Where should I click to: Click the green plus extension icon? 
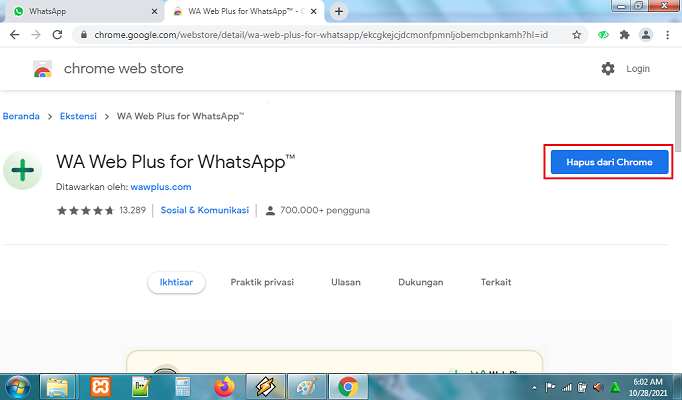click(x=22, y=170)
